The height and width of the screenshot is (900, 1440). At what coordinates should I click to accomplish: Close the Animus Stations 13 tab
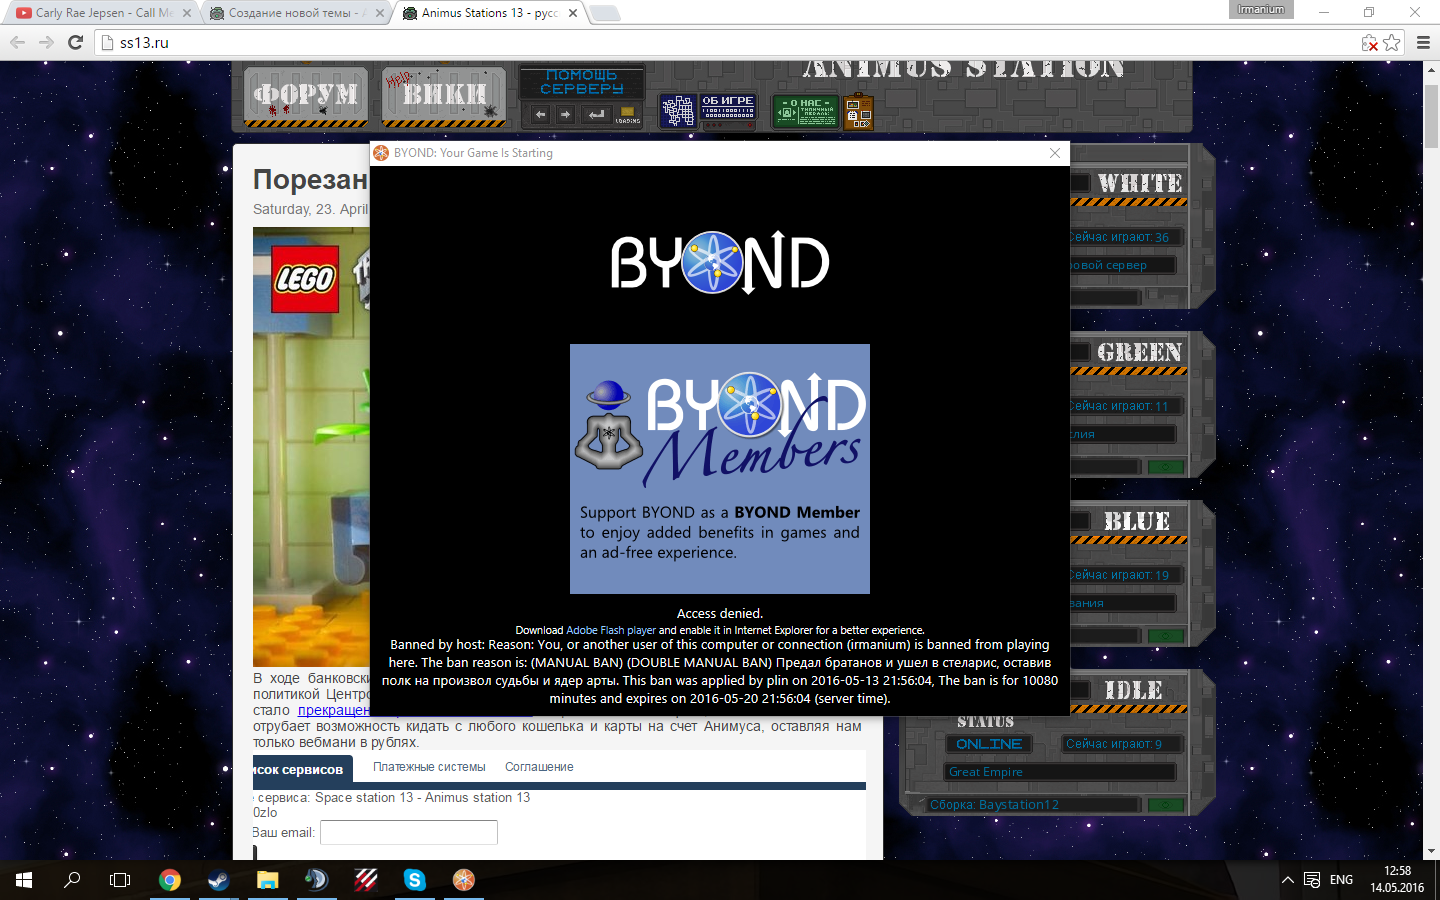573,13
